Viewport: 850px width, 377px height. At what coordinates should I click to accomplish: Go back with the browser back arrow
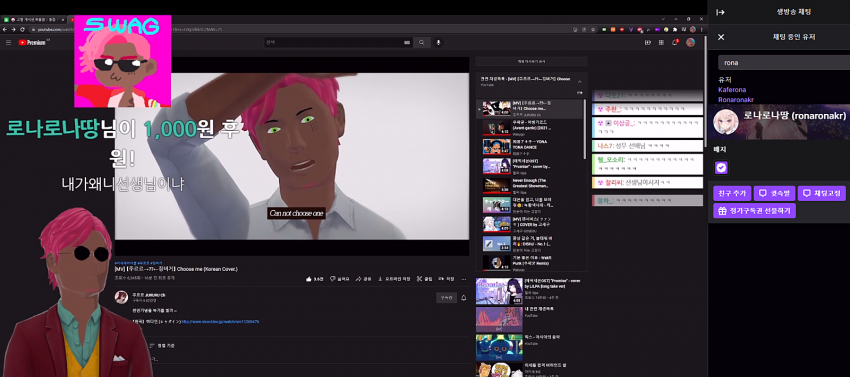(5, 29)
